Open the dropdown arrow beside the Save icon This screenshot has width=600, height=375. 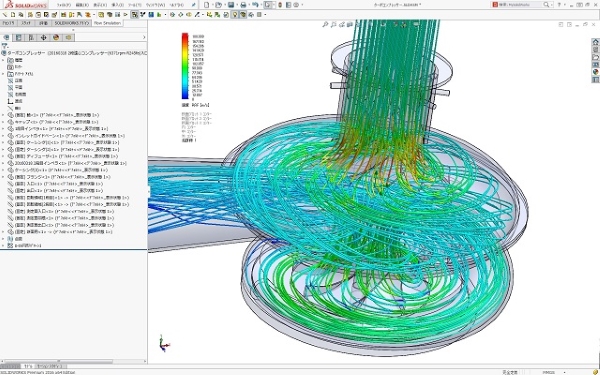[x=236, y=5]
